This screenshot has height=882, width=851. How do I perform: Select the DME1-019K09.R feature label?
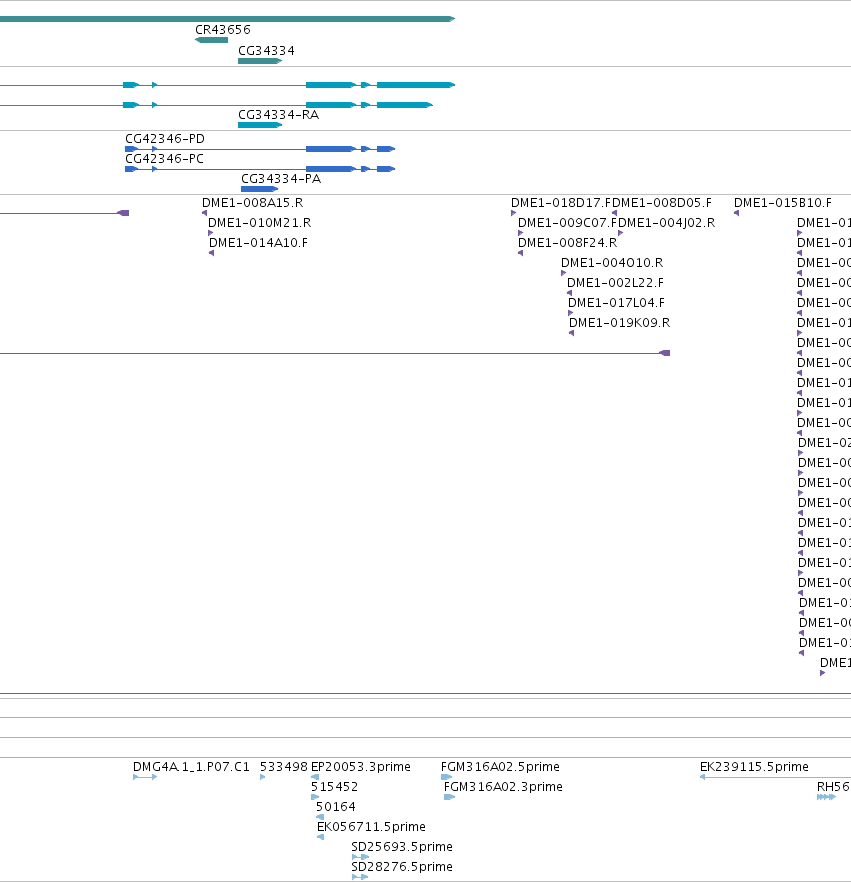click(x=620, y=323)
